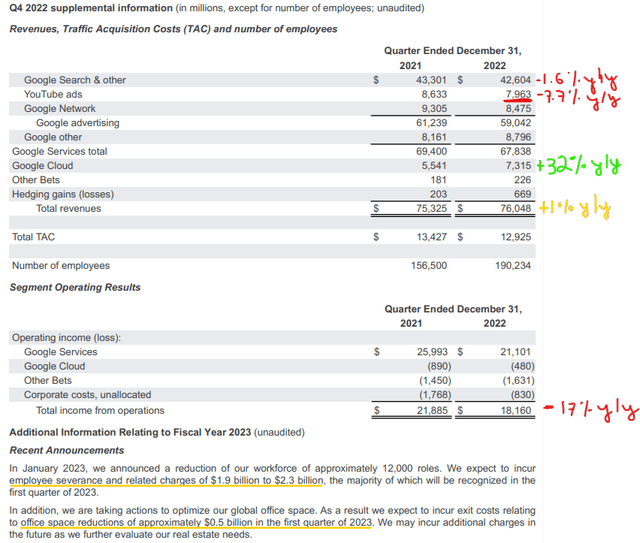Select the 61,239 Google advertising value
Image resolution: width=640 pixels, height=543 pixels.
[x=431, y=123]
